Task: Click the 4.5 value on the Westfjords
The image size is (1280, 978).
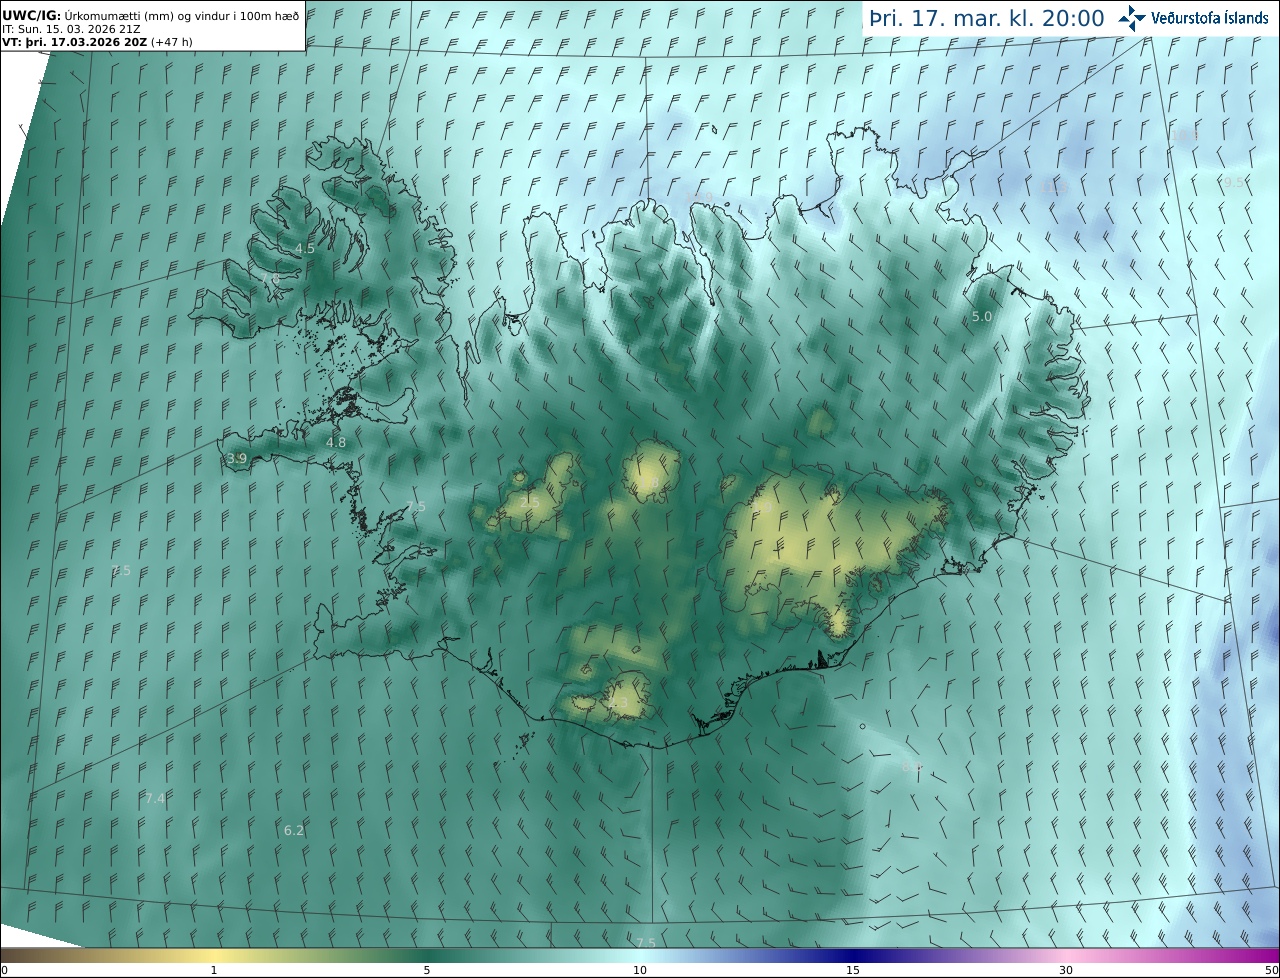Action: (x=305, y=248)
